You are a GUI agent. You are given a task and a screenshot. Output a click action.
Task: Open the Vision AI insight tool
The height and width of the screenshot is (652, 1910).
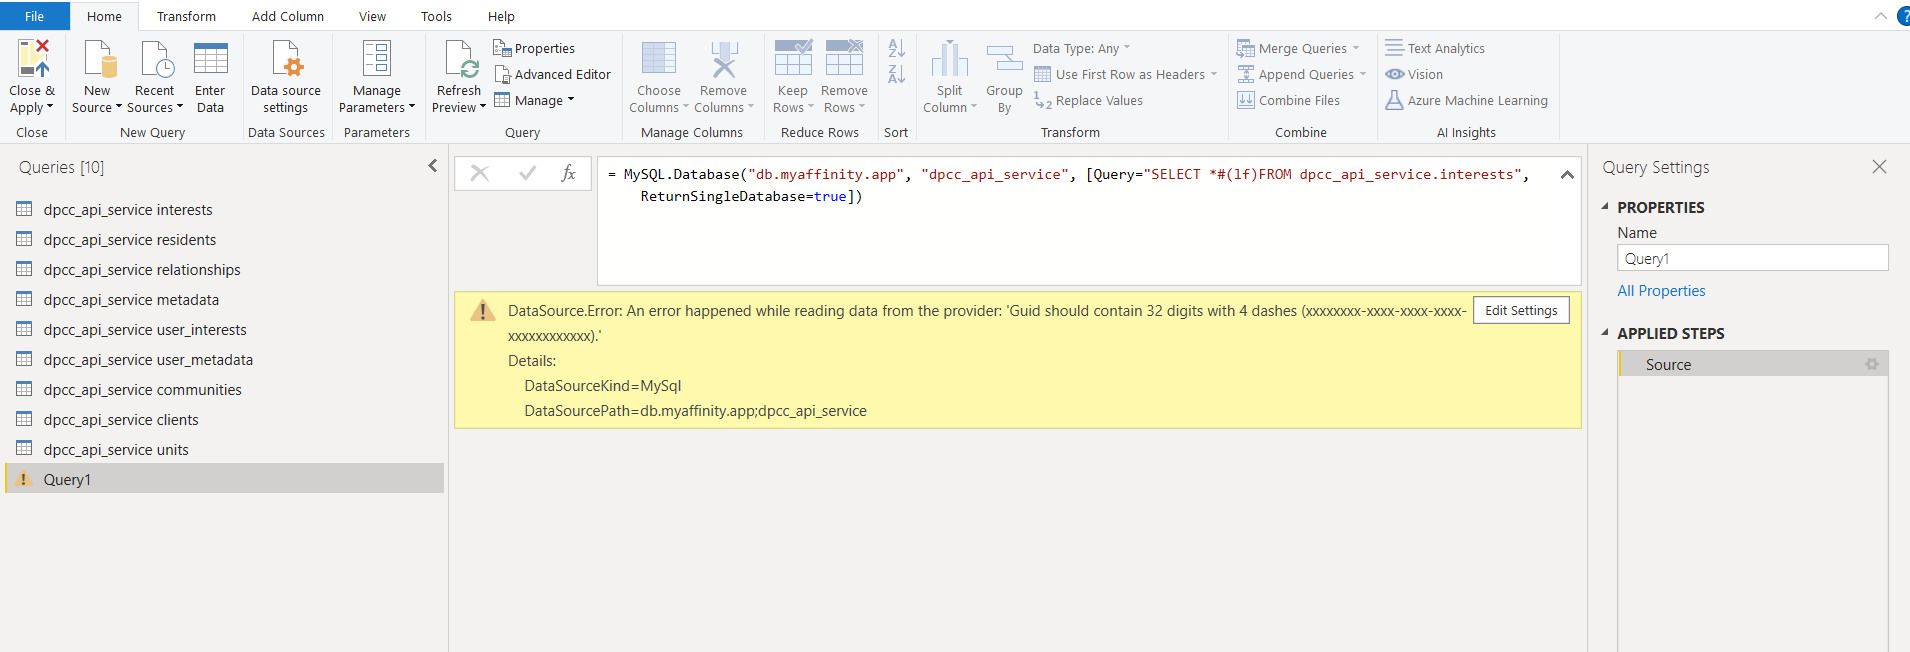tap(1414, 74)
